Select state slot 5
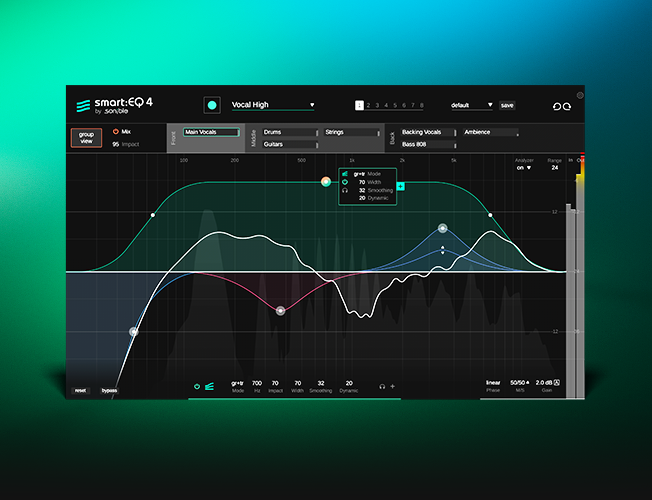 point(395,105)
